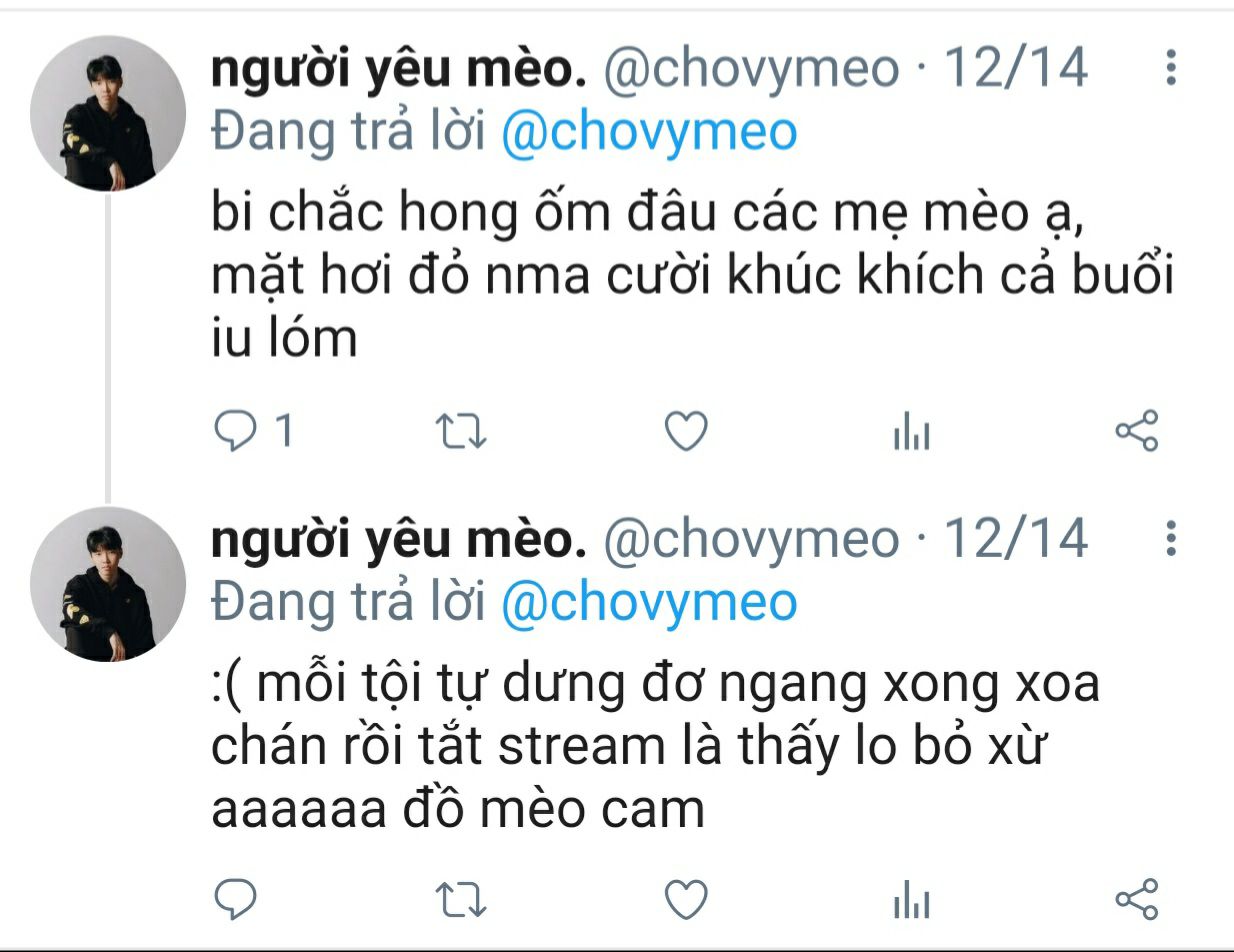This screenshot has width=1234, height=952.
Task: Open @chovymeo reply link in first tweet
Action: point(649,134)
